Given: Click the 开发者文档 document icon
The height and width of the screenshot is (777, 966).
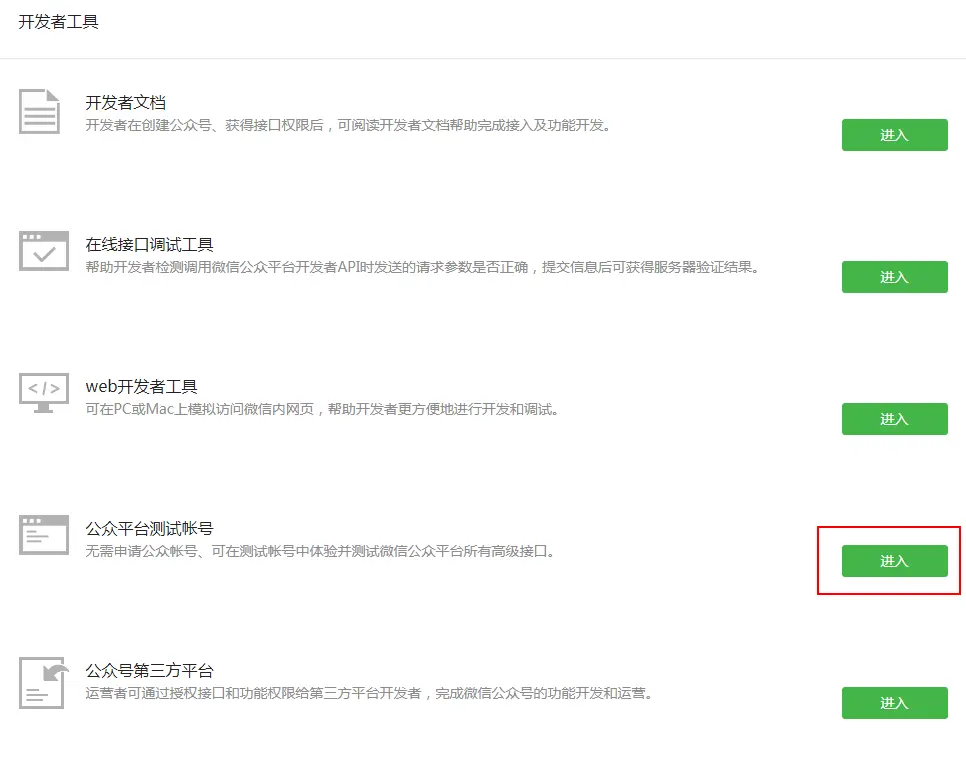Looking at the screenshot, I should pyautogui.click(x=39, y=110).
